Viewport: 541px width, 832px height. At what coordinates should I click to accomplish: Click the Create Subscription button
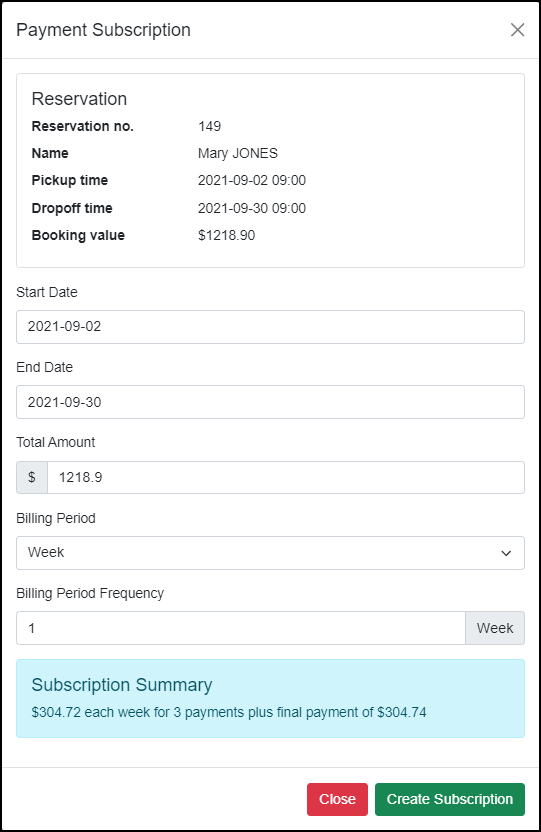tap(450, 799)
